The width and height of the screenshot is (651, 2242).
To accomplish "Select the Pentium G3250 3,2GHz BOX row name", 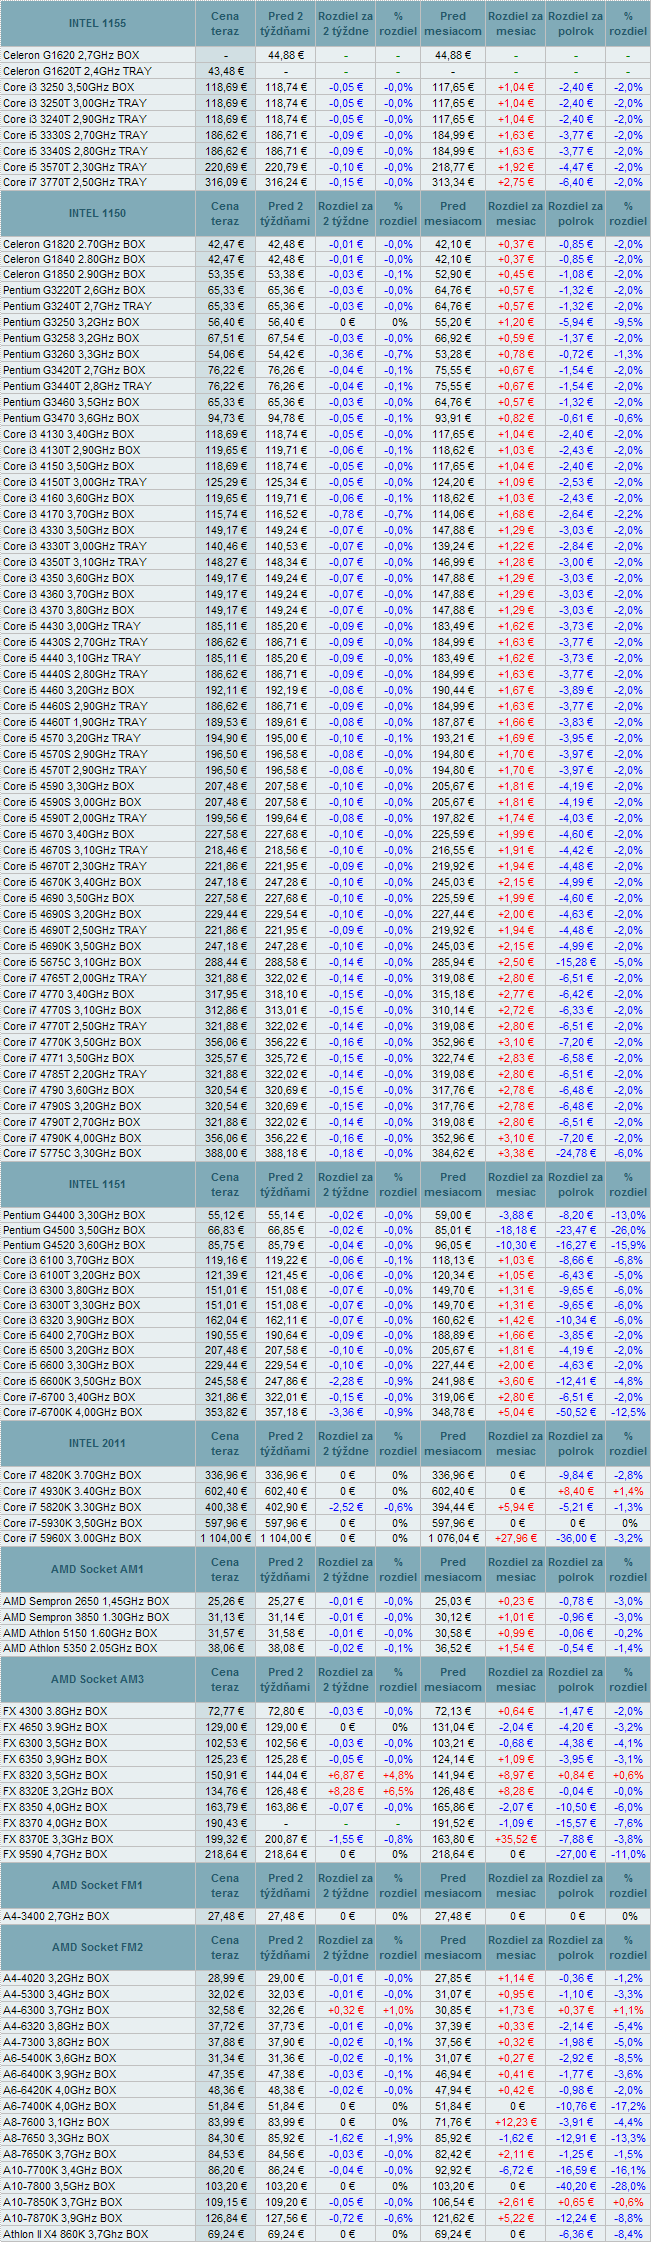I will click(x=71, y=322).
